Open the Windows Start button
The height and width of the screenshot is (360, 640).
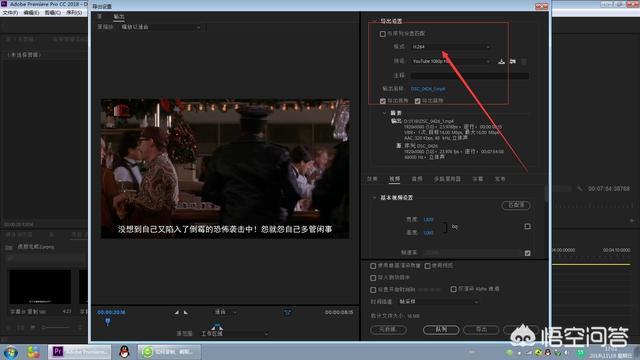pos(11,352)
